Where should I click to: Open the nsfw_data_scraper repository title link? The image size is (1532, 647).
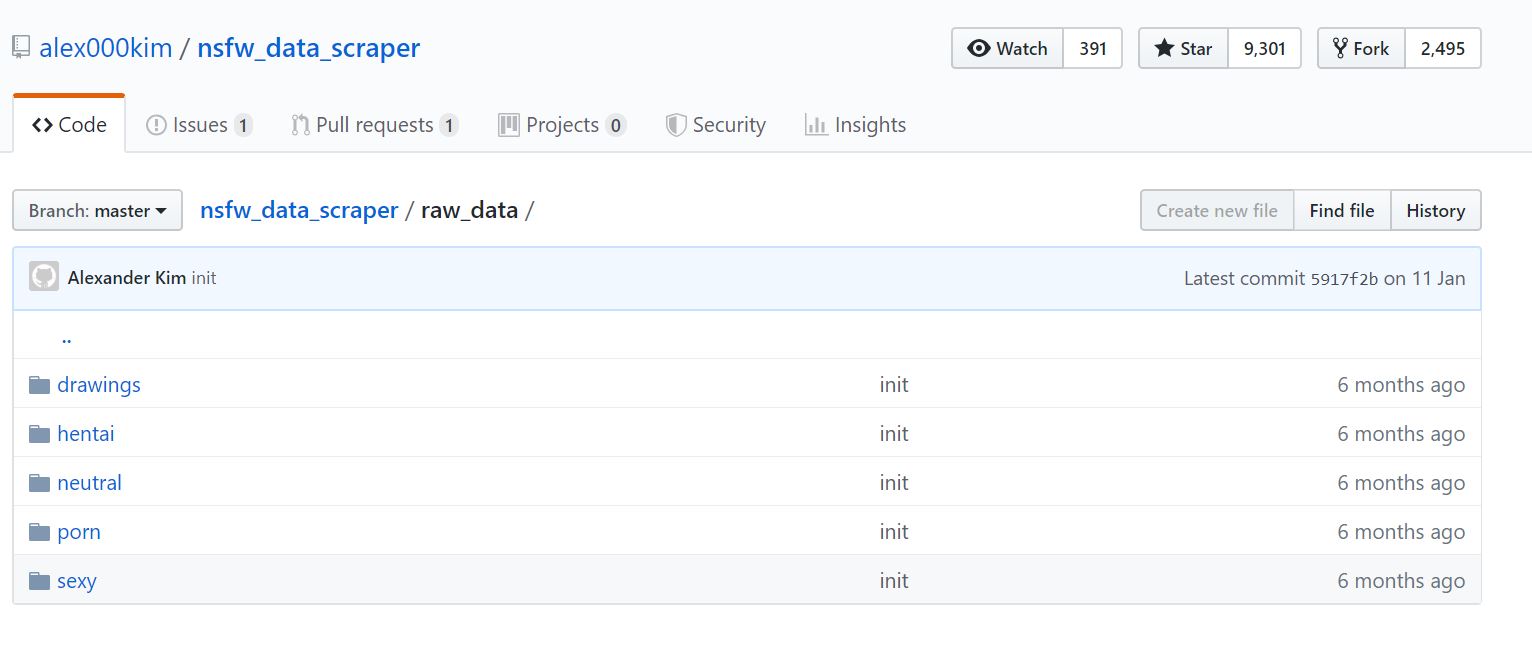pyautogui.click(x=308, y=48)
